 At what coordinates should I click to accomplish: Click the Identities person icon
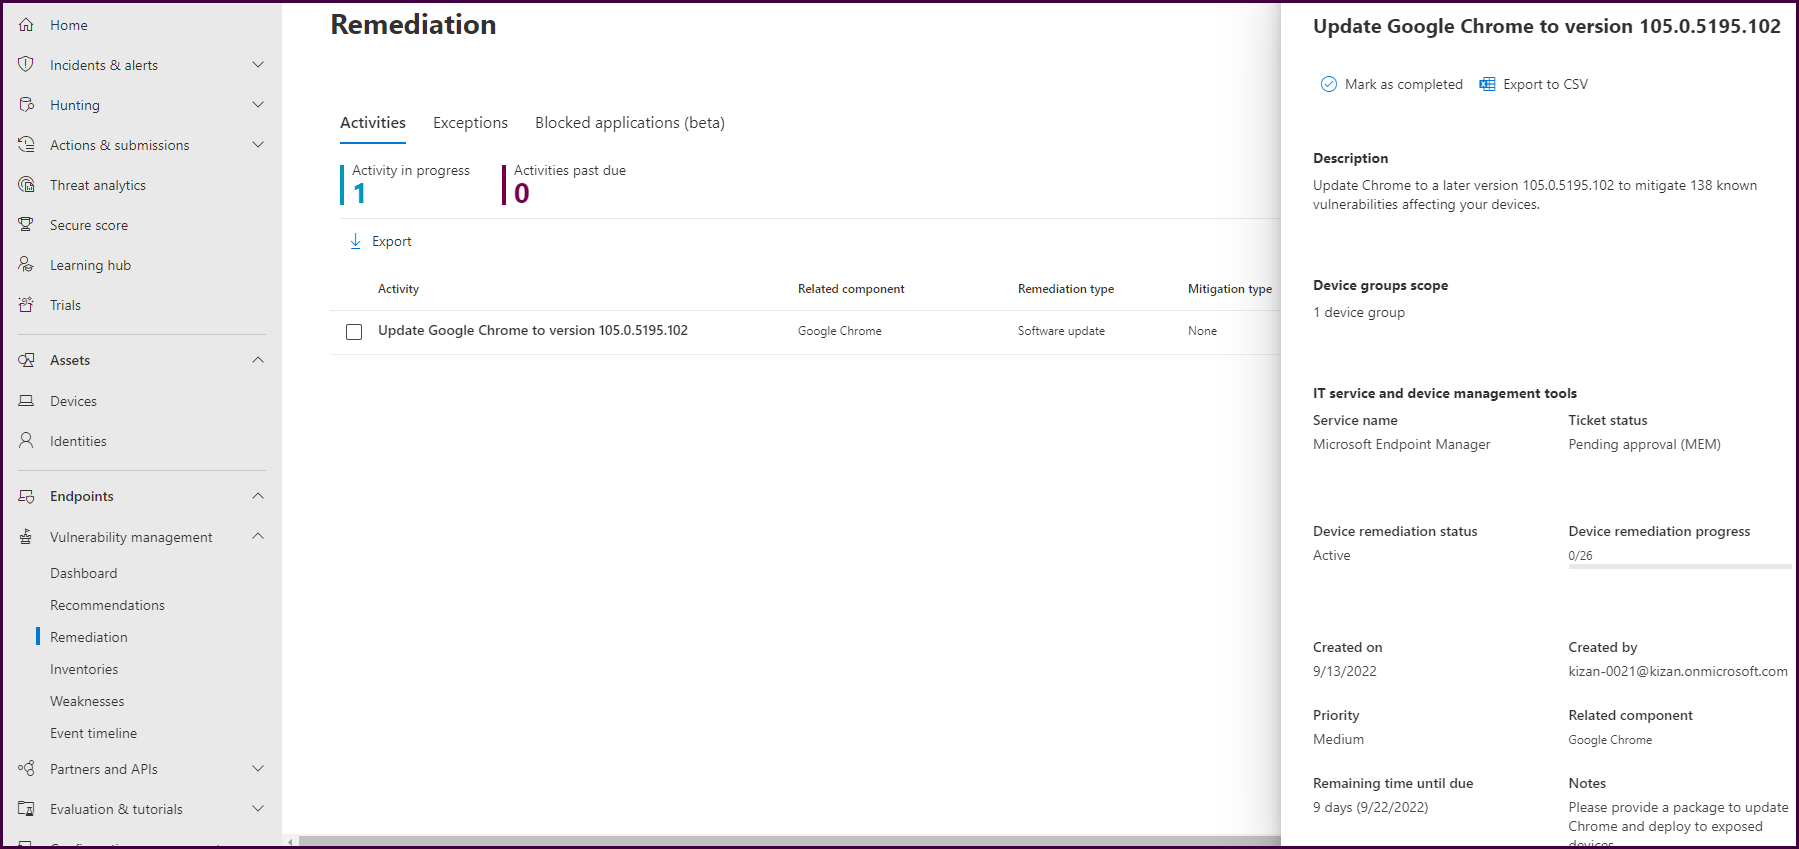tap(26, 441)
